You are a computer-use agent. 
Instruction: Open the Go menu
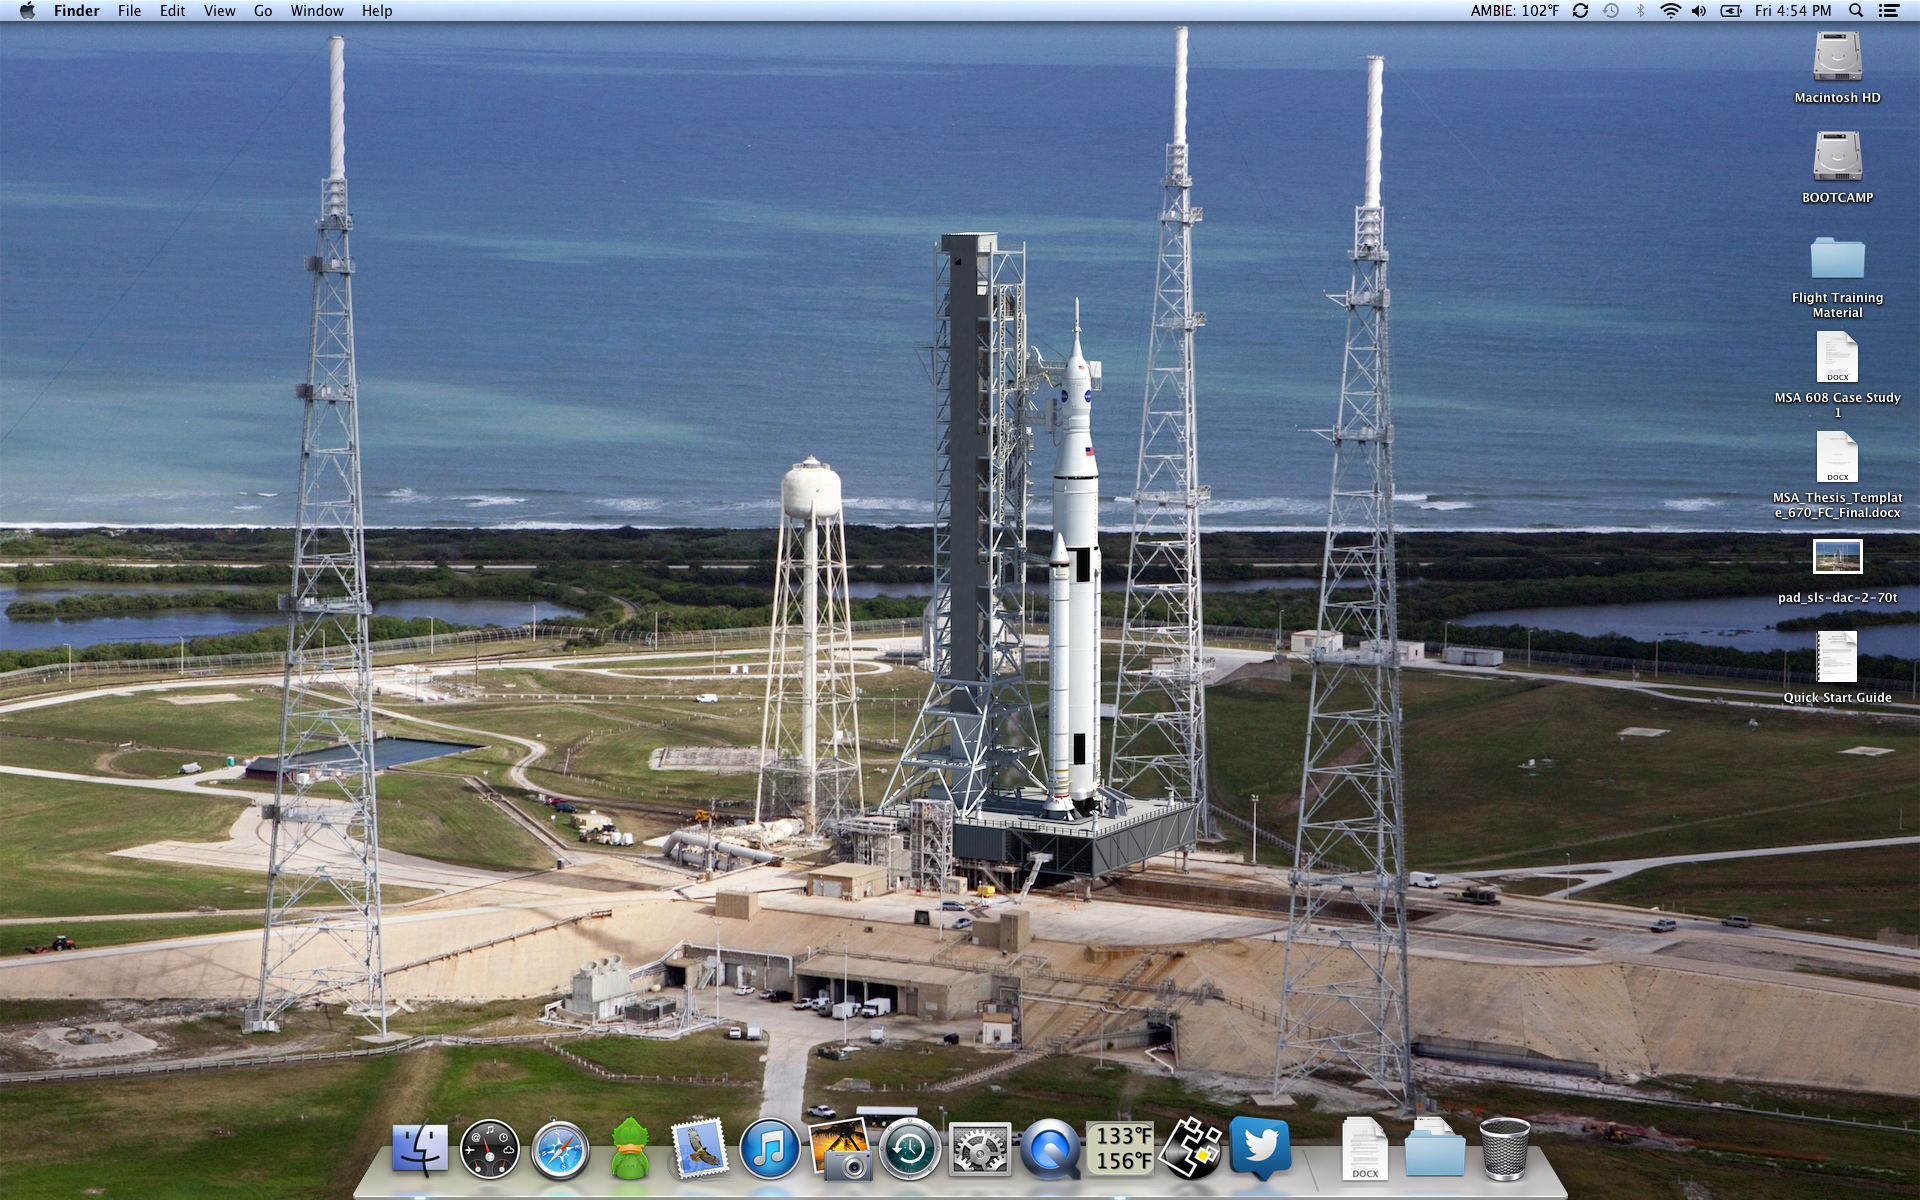click(x=263, y=11)
